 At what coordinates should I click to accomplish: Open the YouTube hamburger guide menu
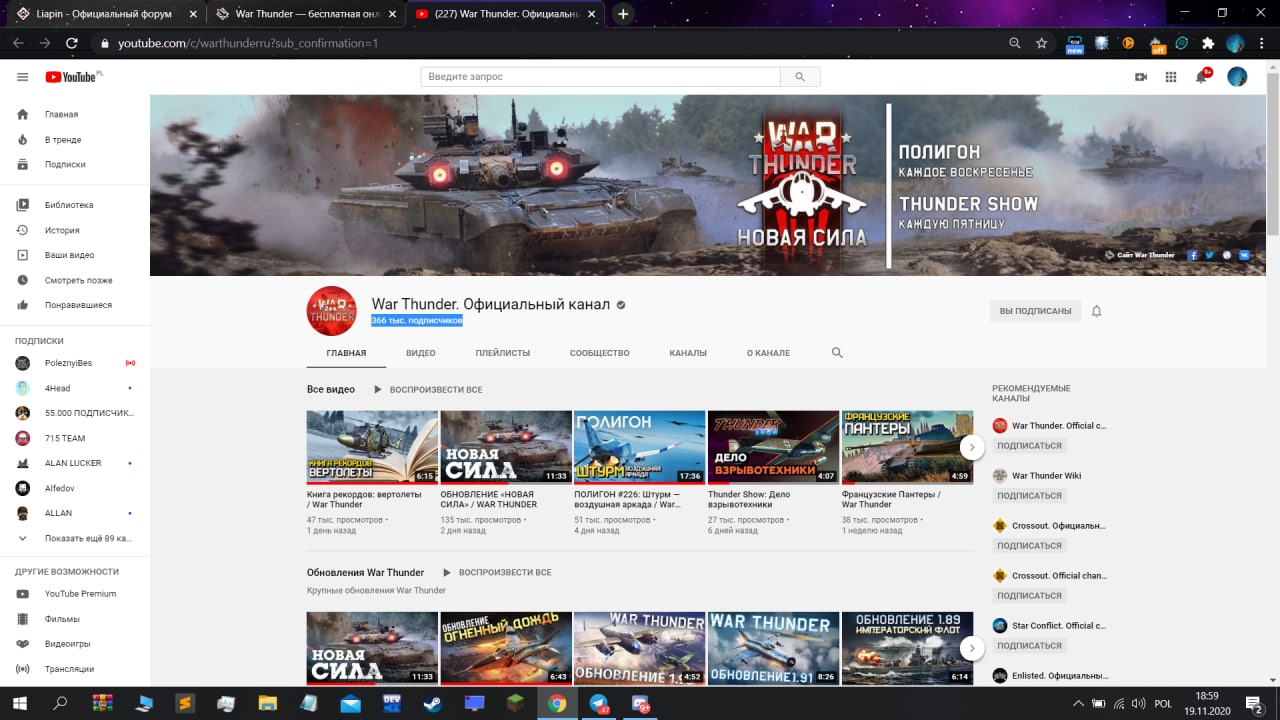(x=22, y=77)
